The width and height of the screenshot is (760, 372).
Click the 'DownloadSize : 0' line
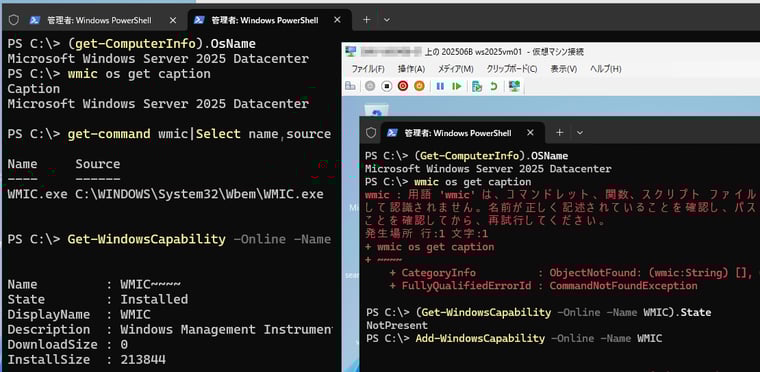68,344
